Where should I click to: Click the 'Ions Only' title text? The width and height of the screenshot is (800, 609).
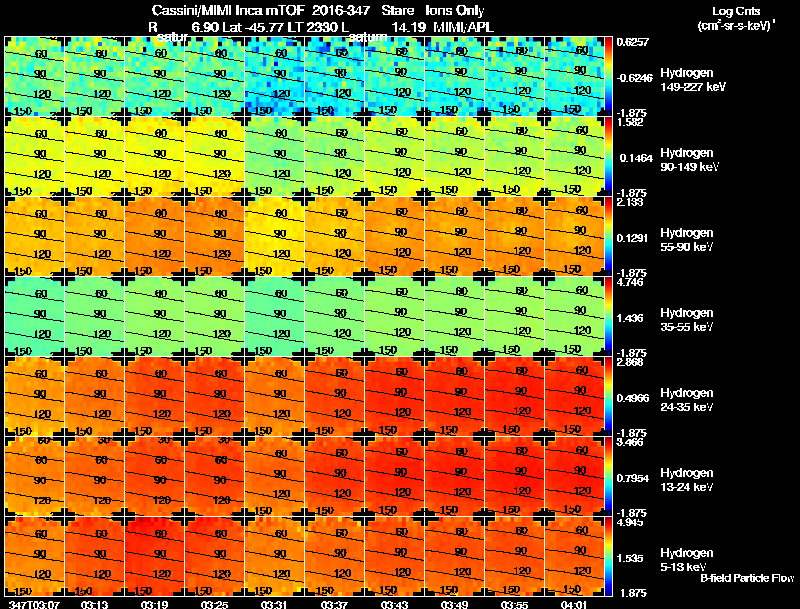[x=455, y=11]
